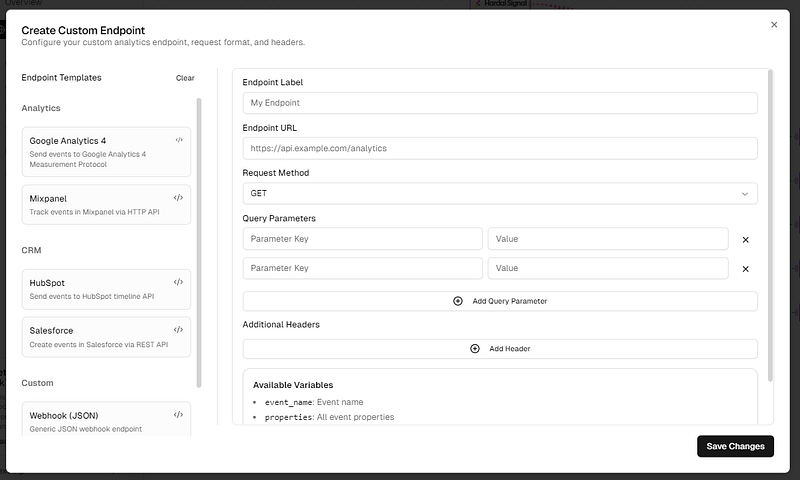800x480 pixels.
Task: Click the first parameter Value field
Action: [x=608, y=239]
